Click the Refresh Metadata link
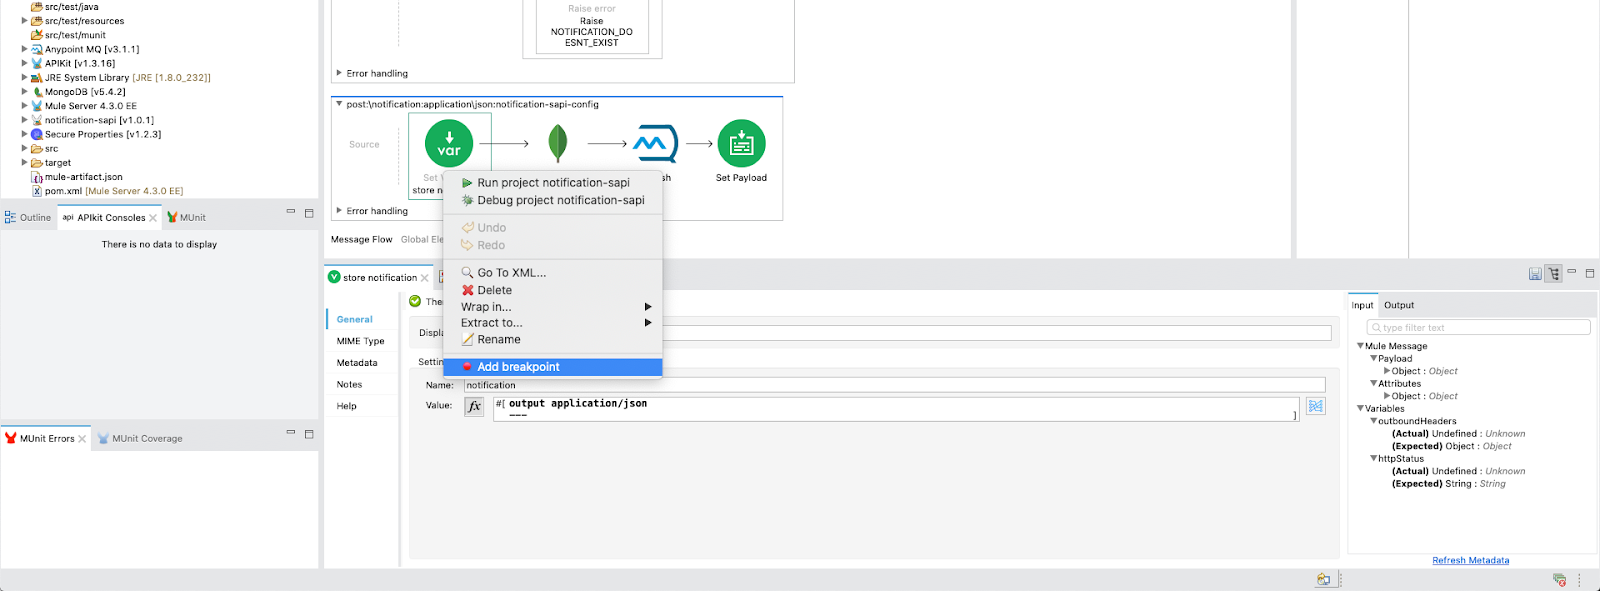 [1470, 560]
